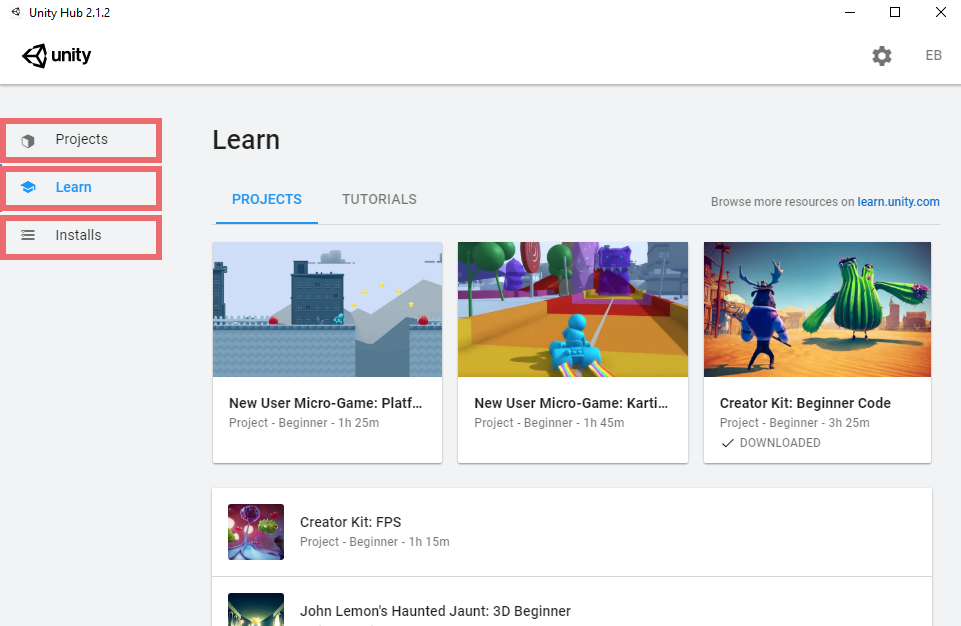Open 'John Lemon's Haunted Jaunt: 3D Beginner'
961x626 pixels.
435,611
